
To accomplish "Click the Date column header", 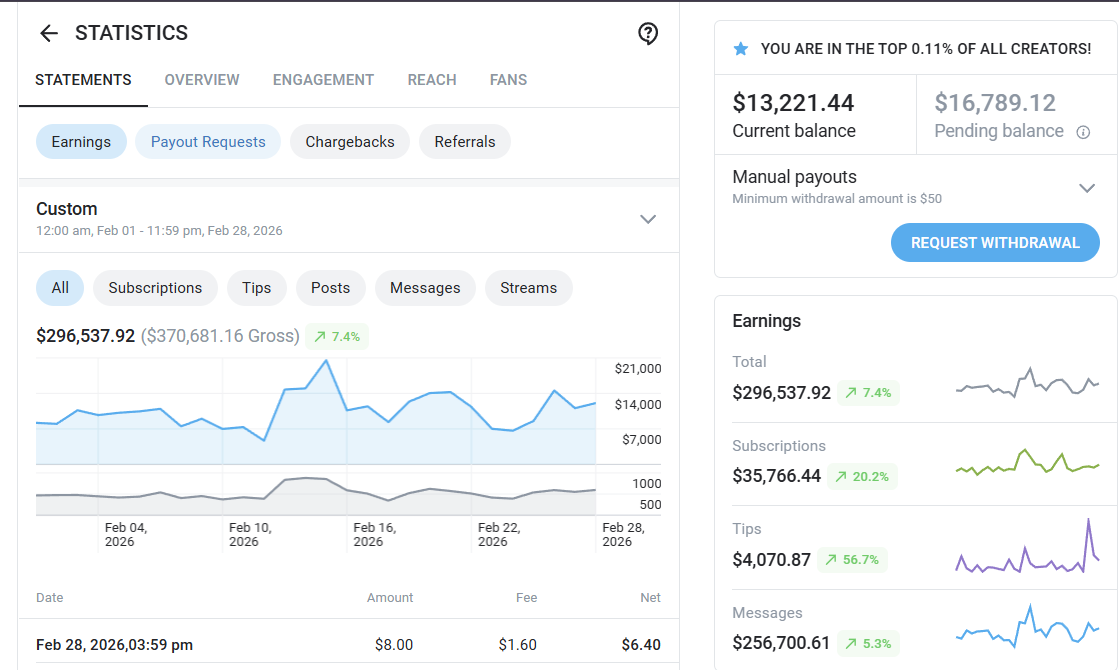I will click(50, 598).
